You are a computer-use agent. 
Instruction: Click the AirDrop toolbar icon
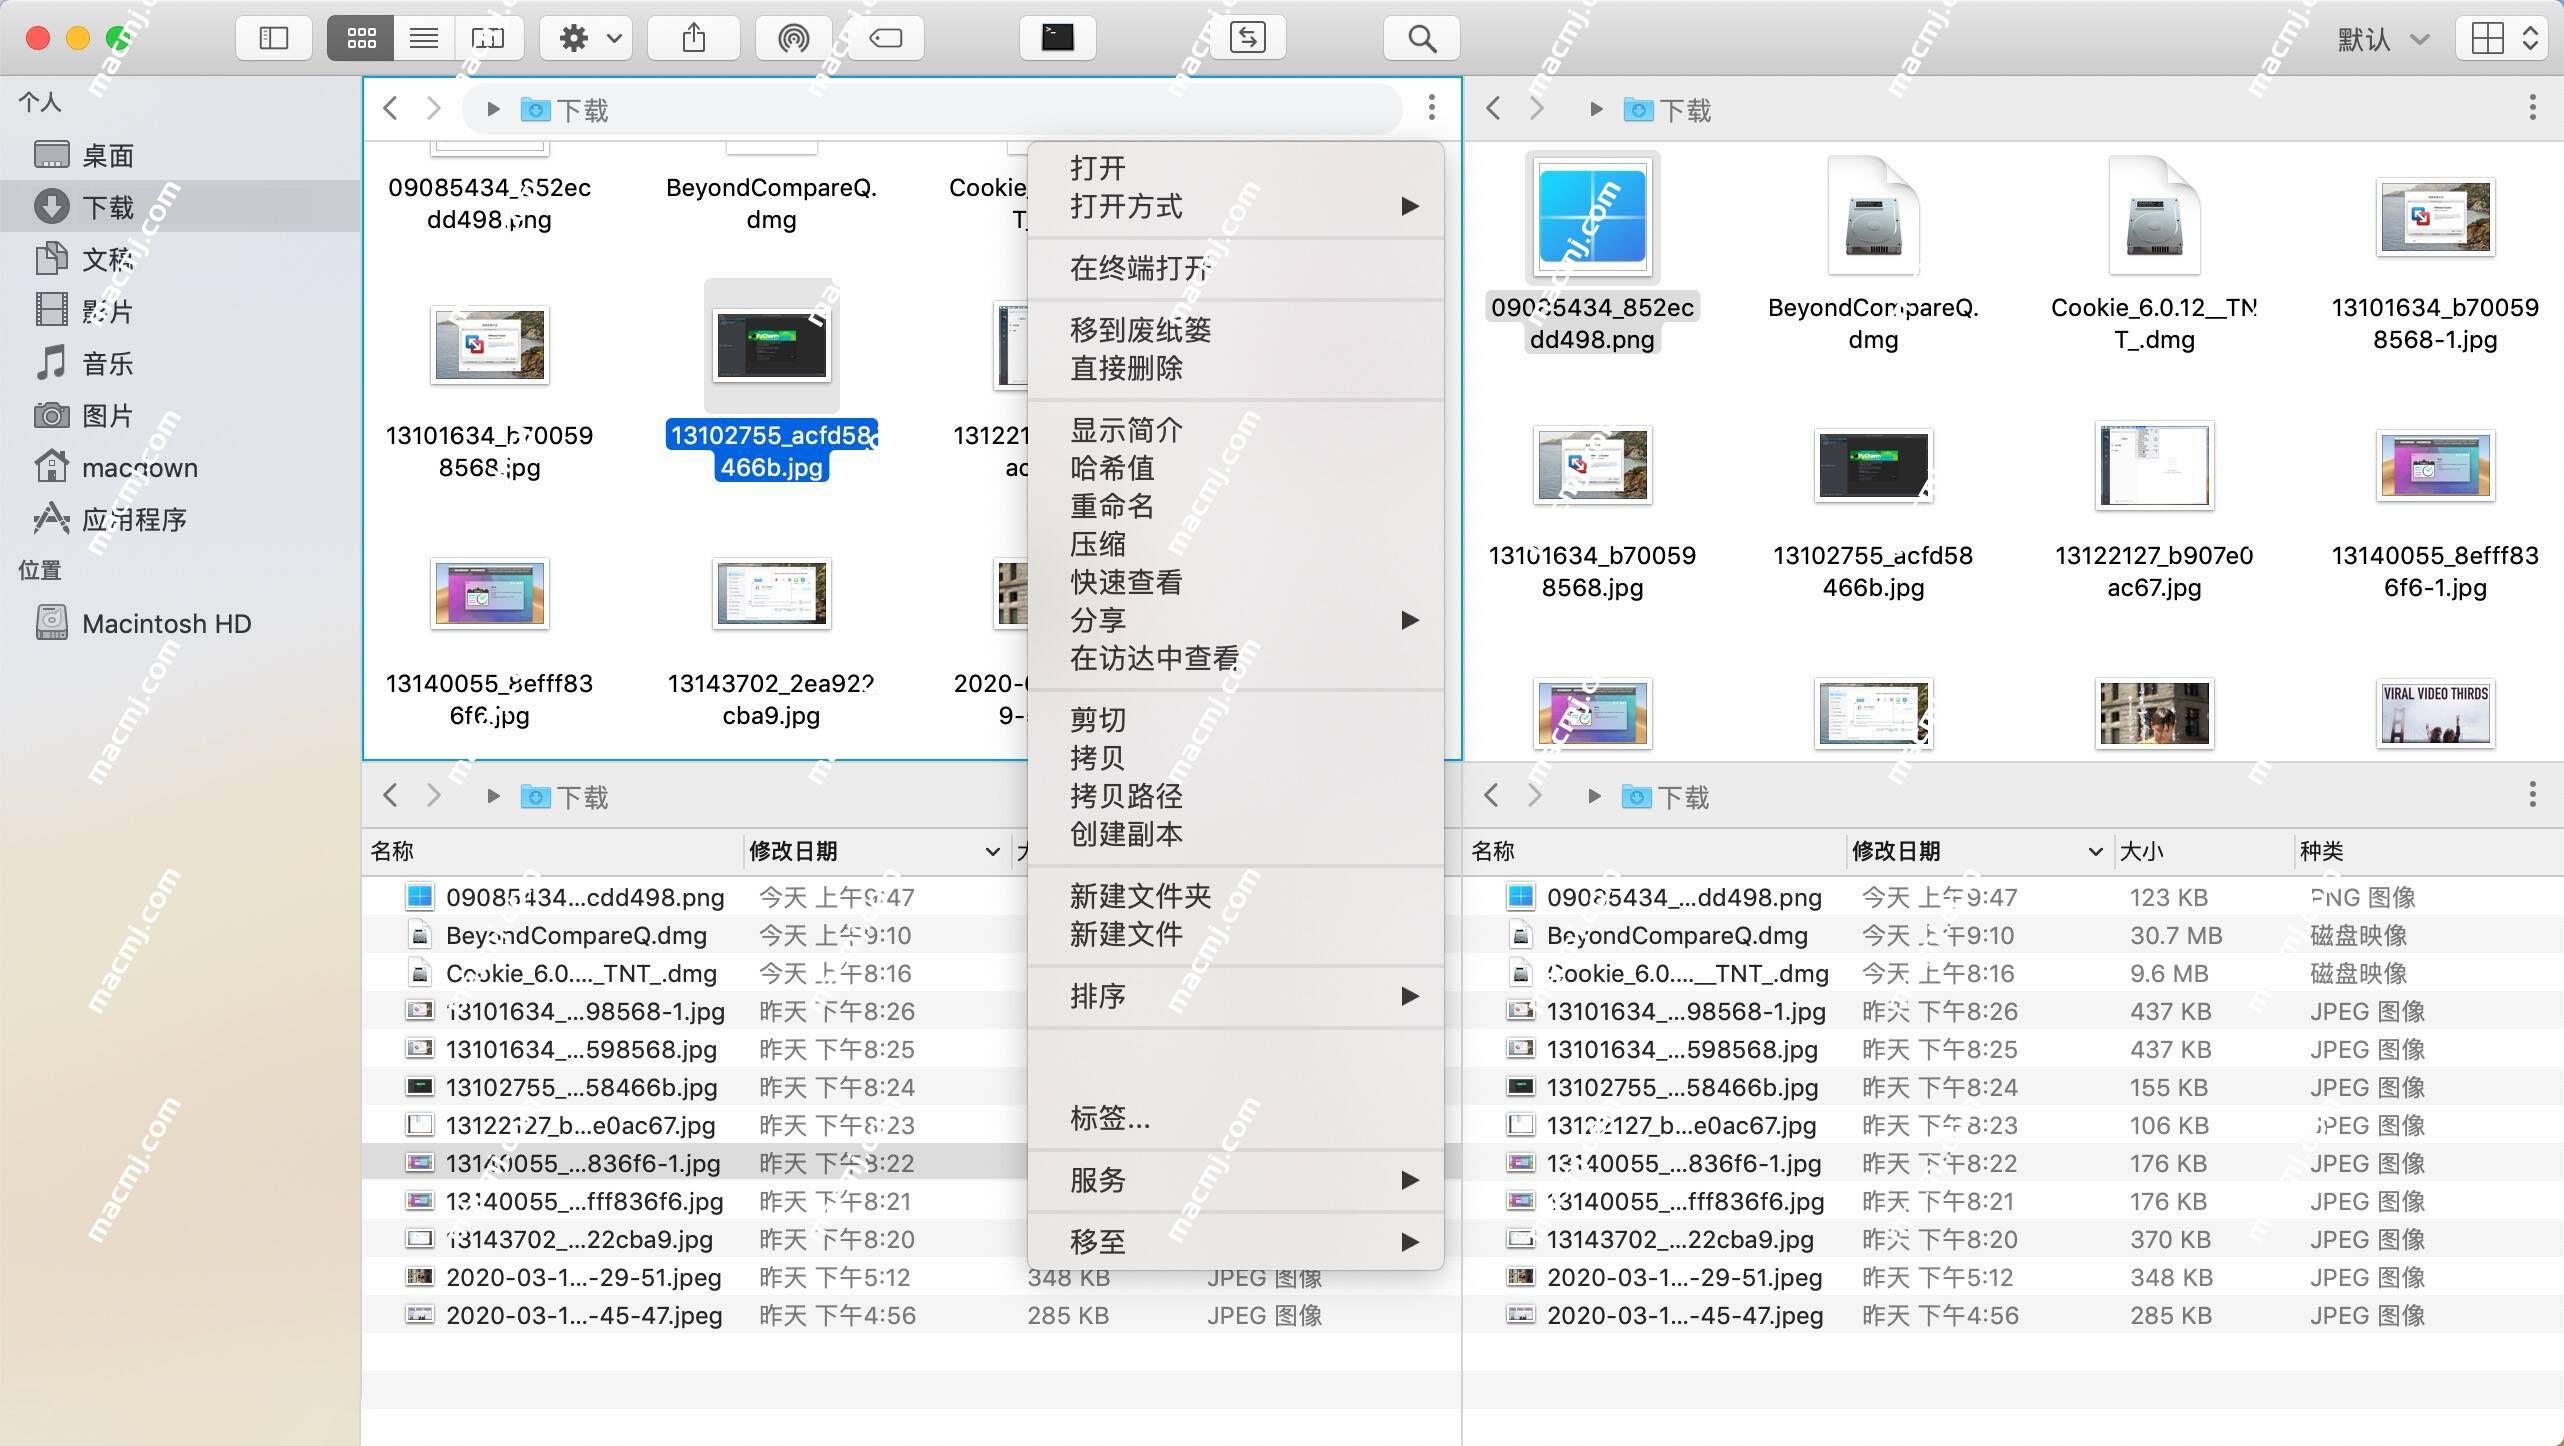coord(794,38)
